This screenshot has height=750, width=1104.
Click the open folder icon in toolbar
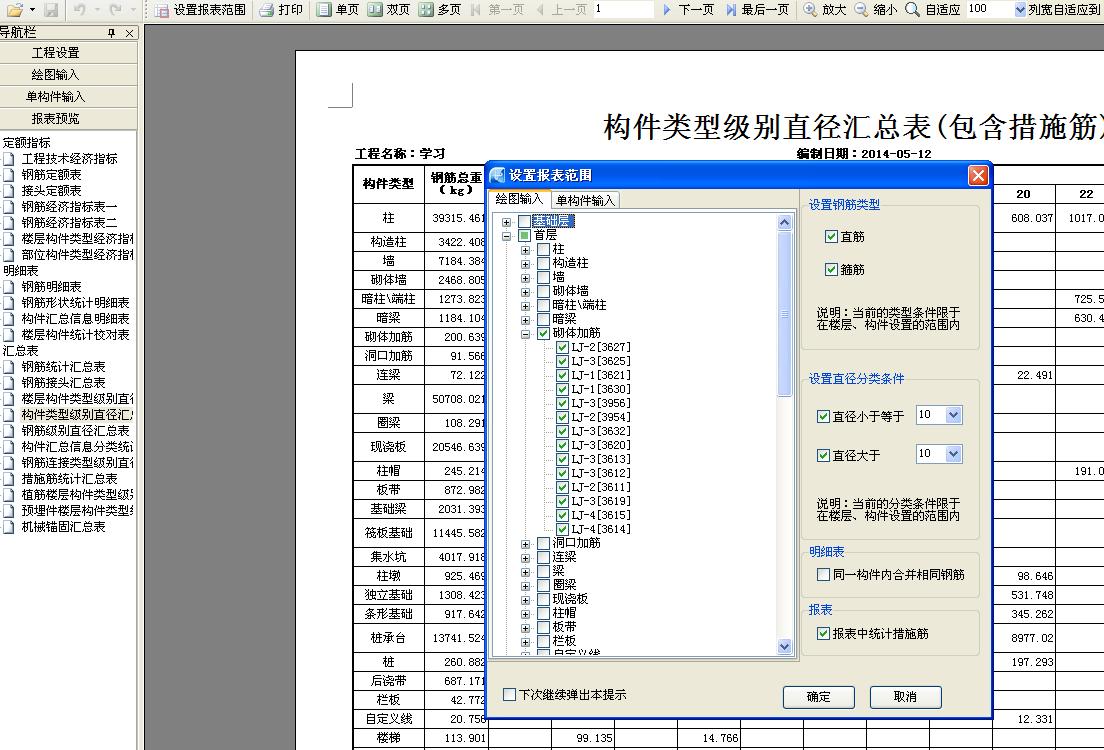click(x=14, y=9)
